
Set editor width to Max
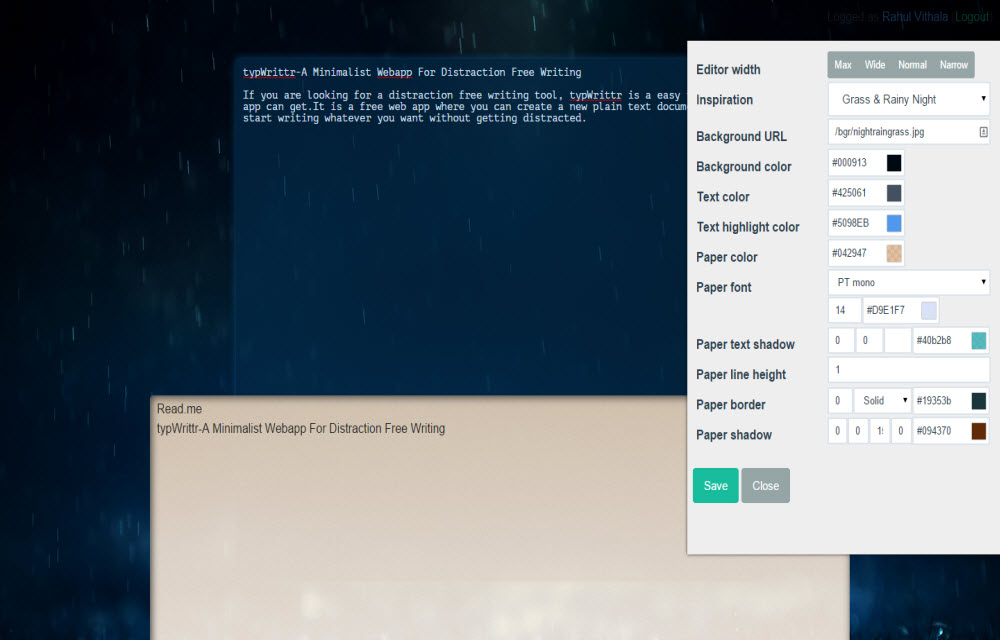point(842,65)
